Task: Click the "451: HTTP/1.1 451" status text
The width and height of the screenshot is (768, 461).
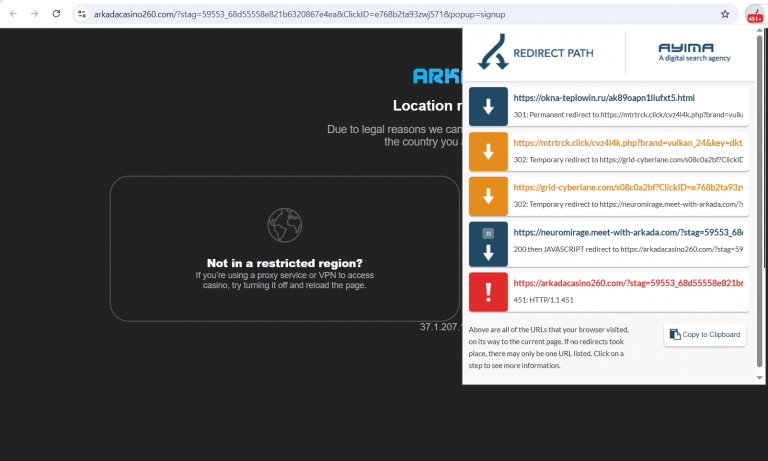Action: pos(543,300)
